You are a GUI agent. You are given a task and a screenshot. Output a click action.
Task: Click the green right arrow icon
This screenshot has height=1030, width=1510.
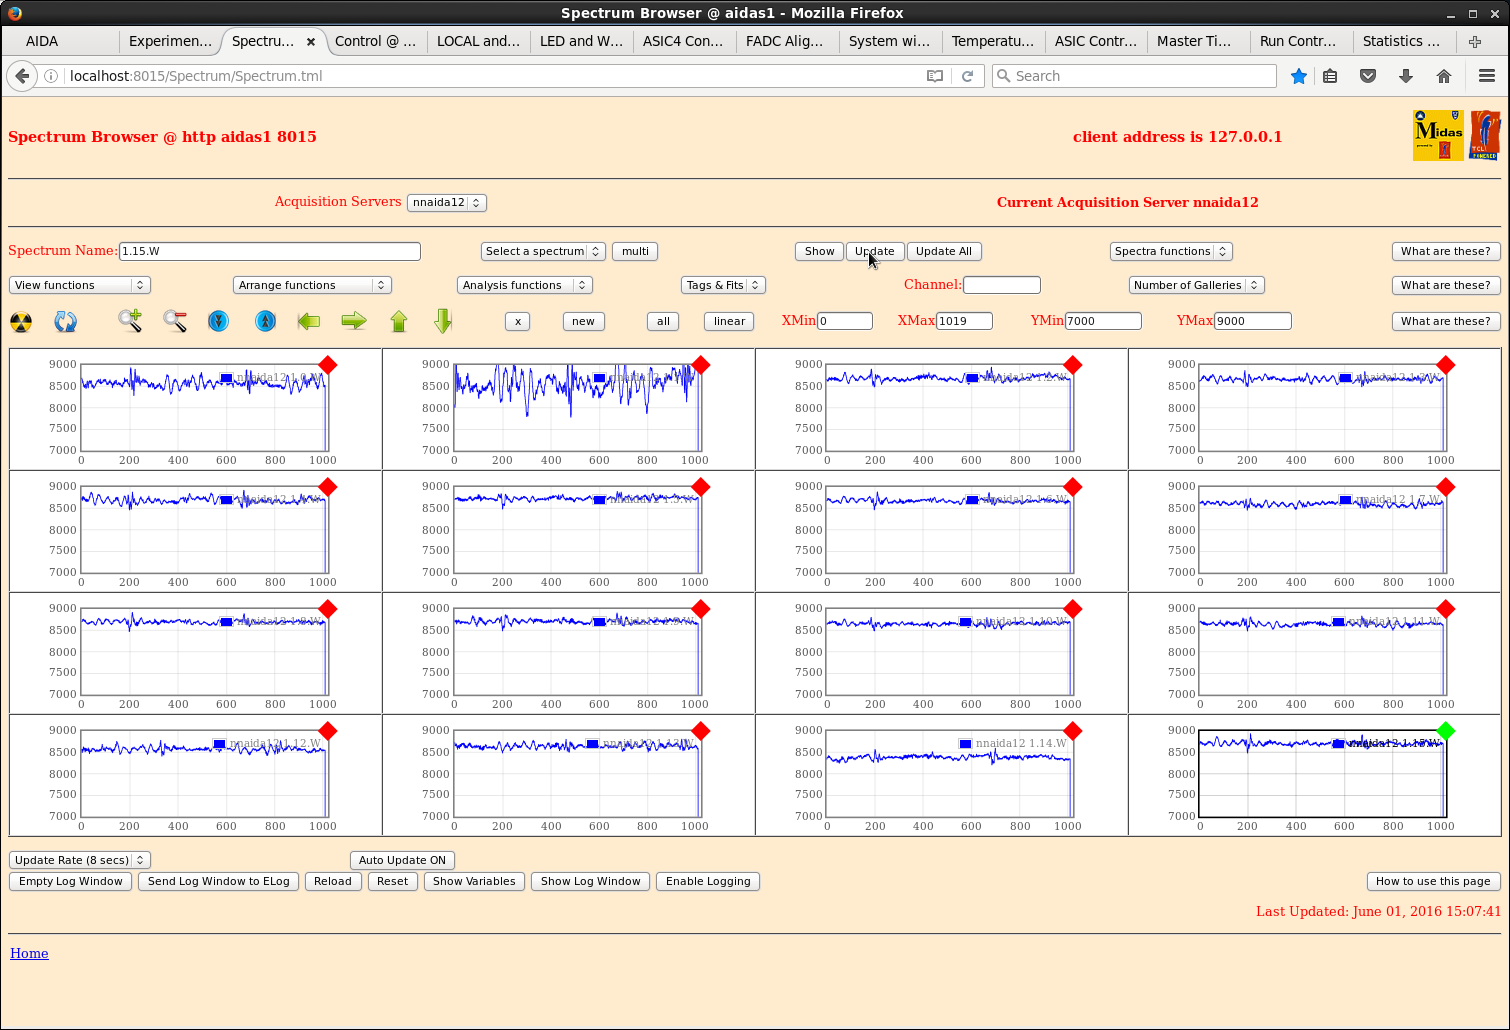click(354, 321)
